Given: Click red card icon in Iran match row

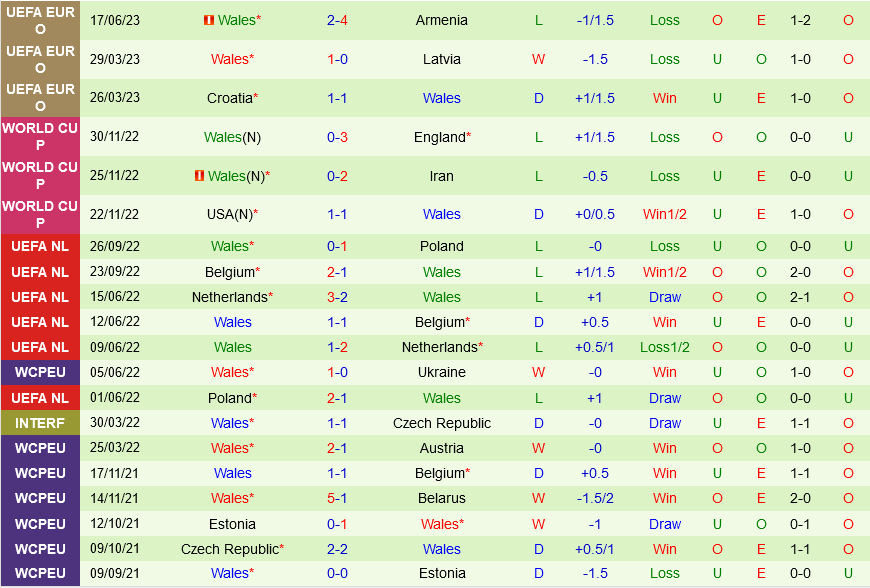Looking at the screenshot, I should point(199,176).
